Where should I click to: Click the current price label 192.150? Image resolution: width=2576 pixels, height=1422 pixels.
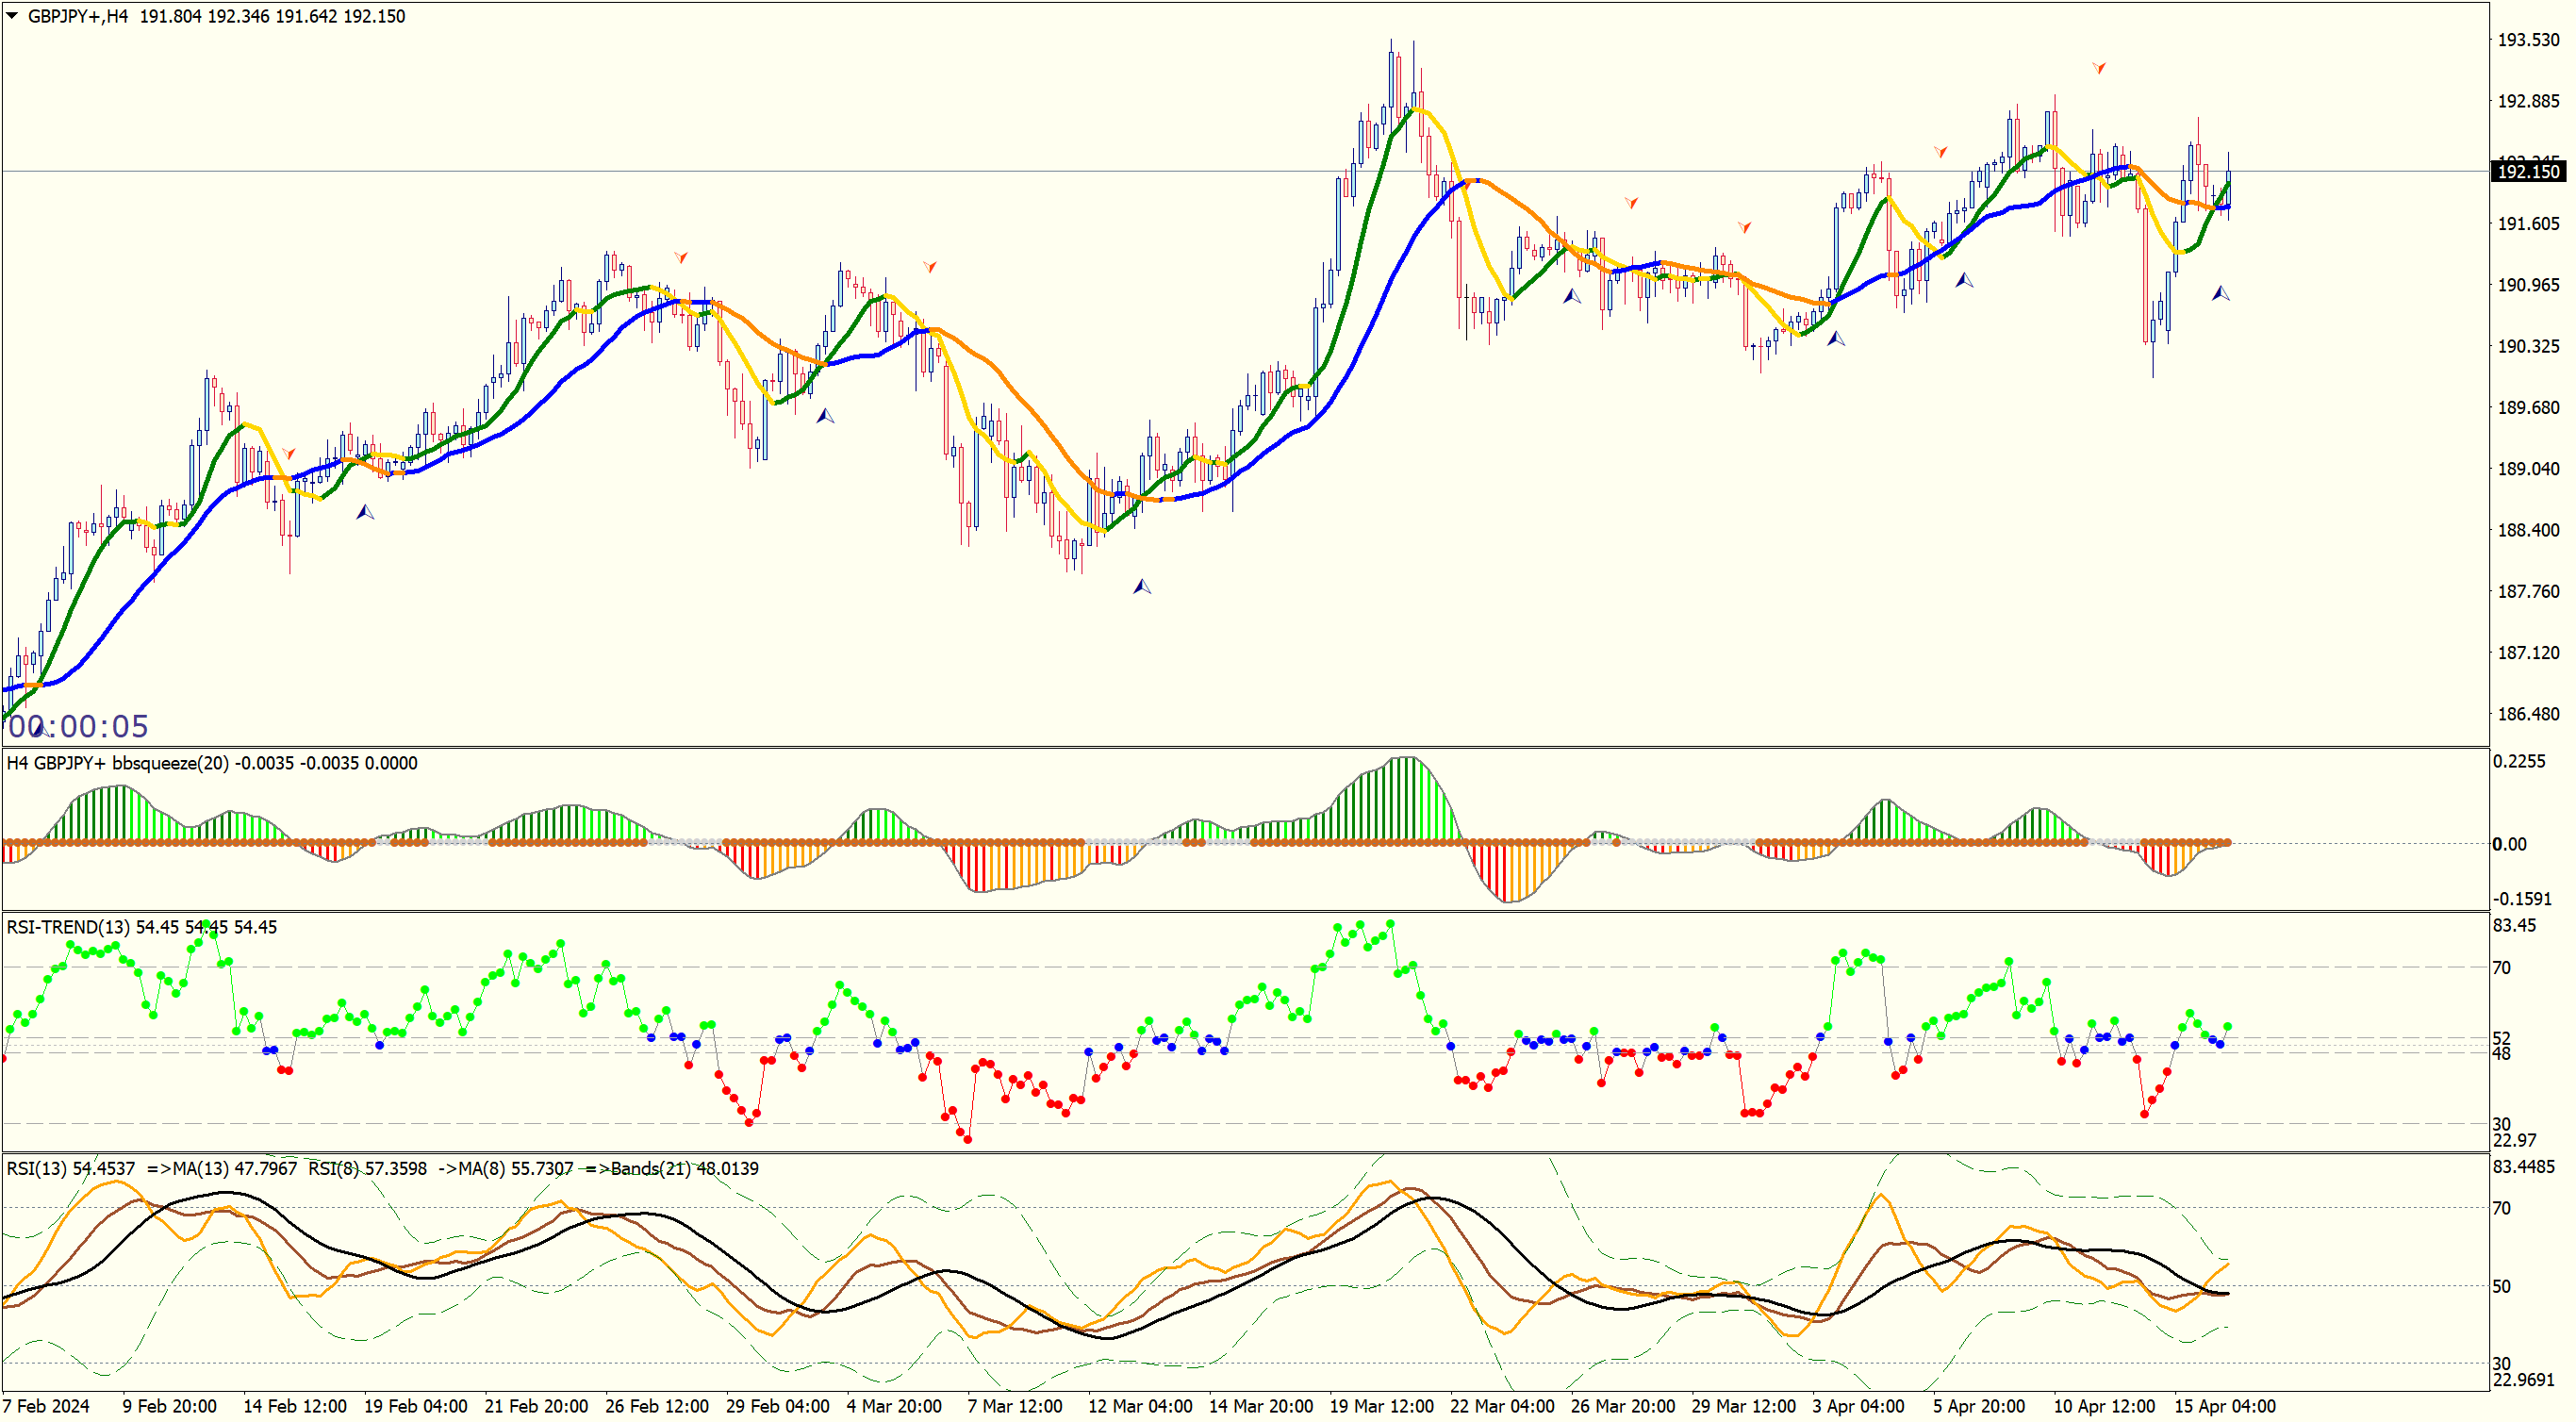[2527, 172]
